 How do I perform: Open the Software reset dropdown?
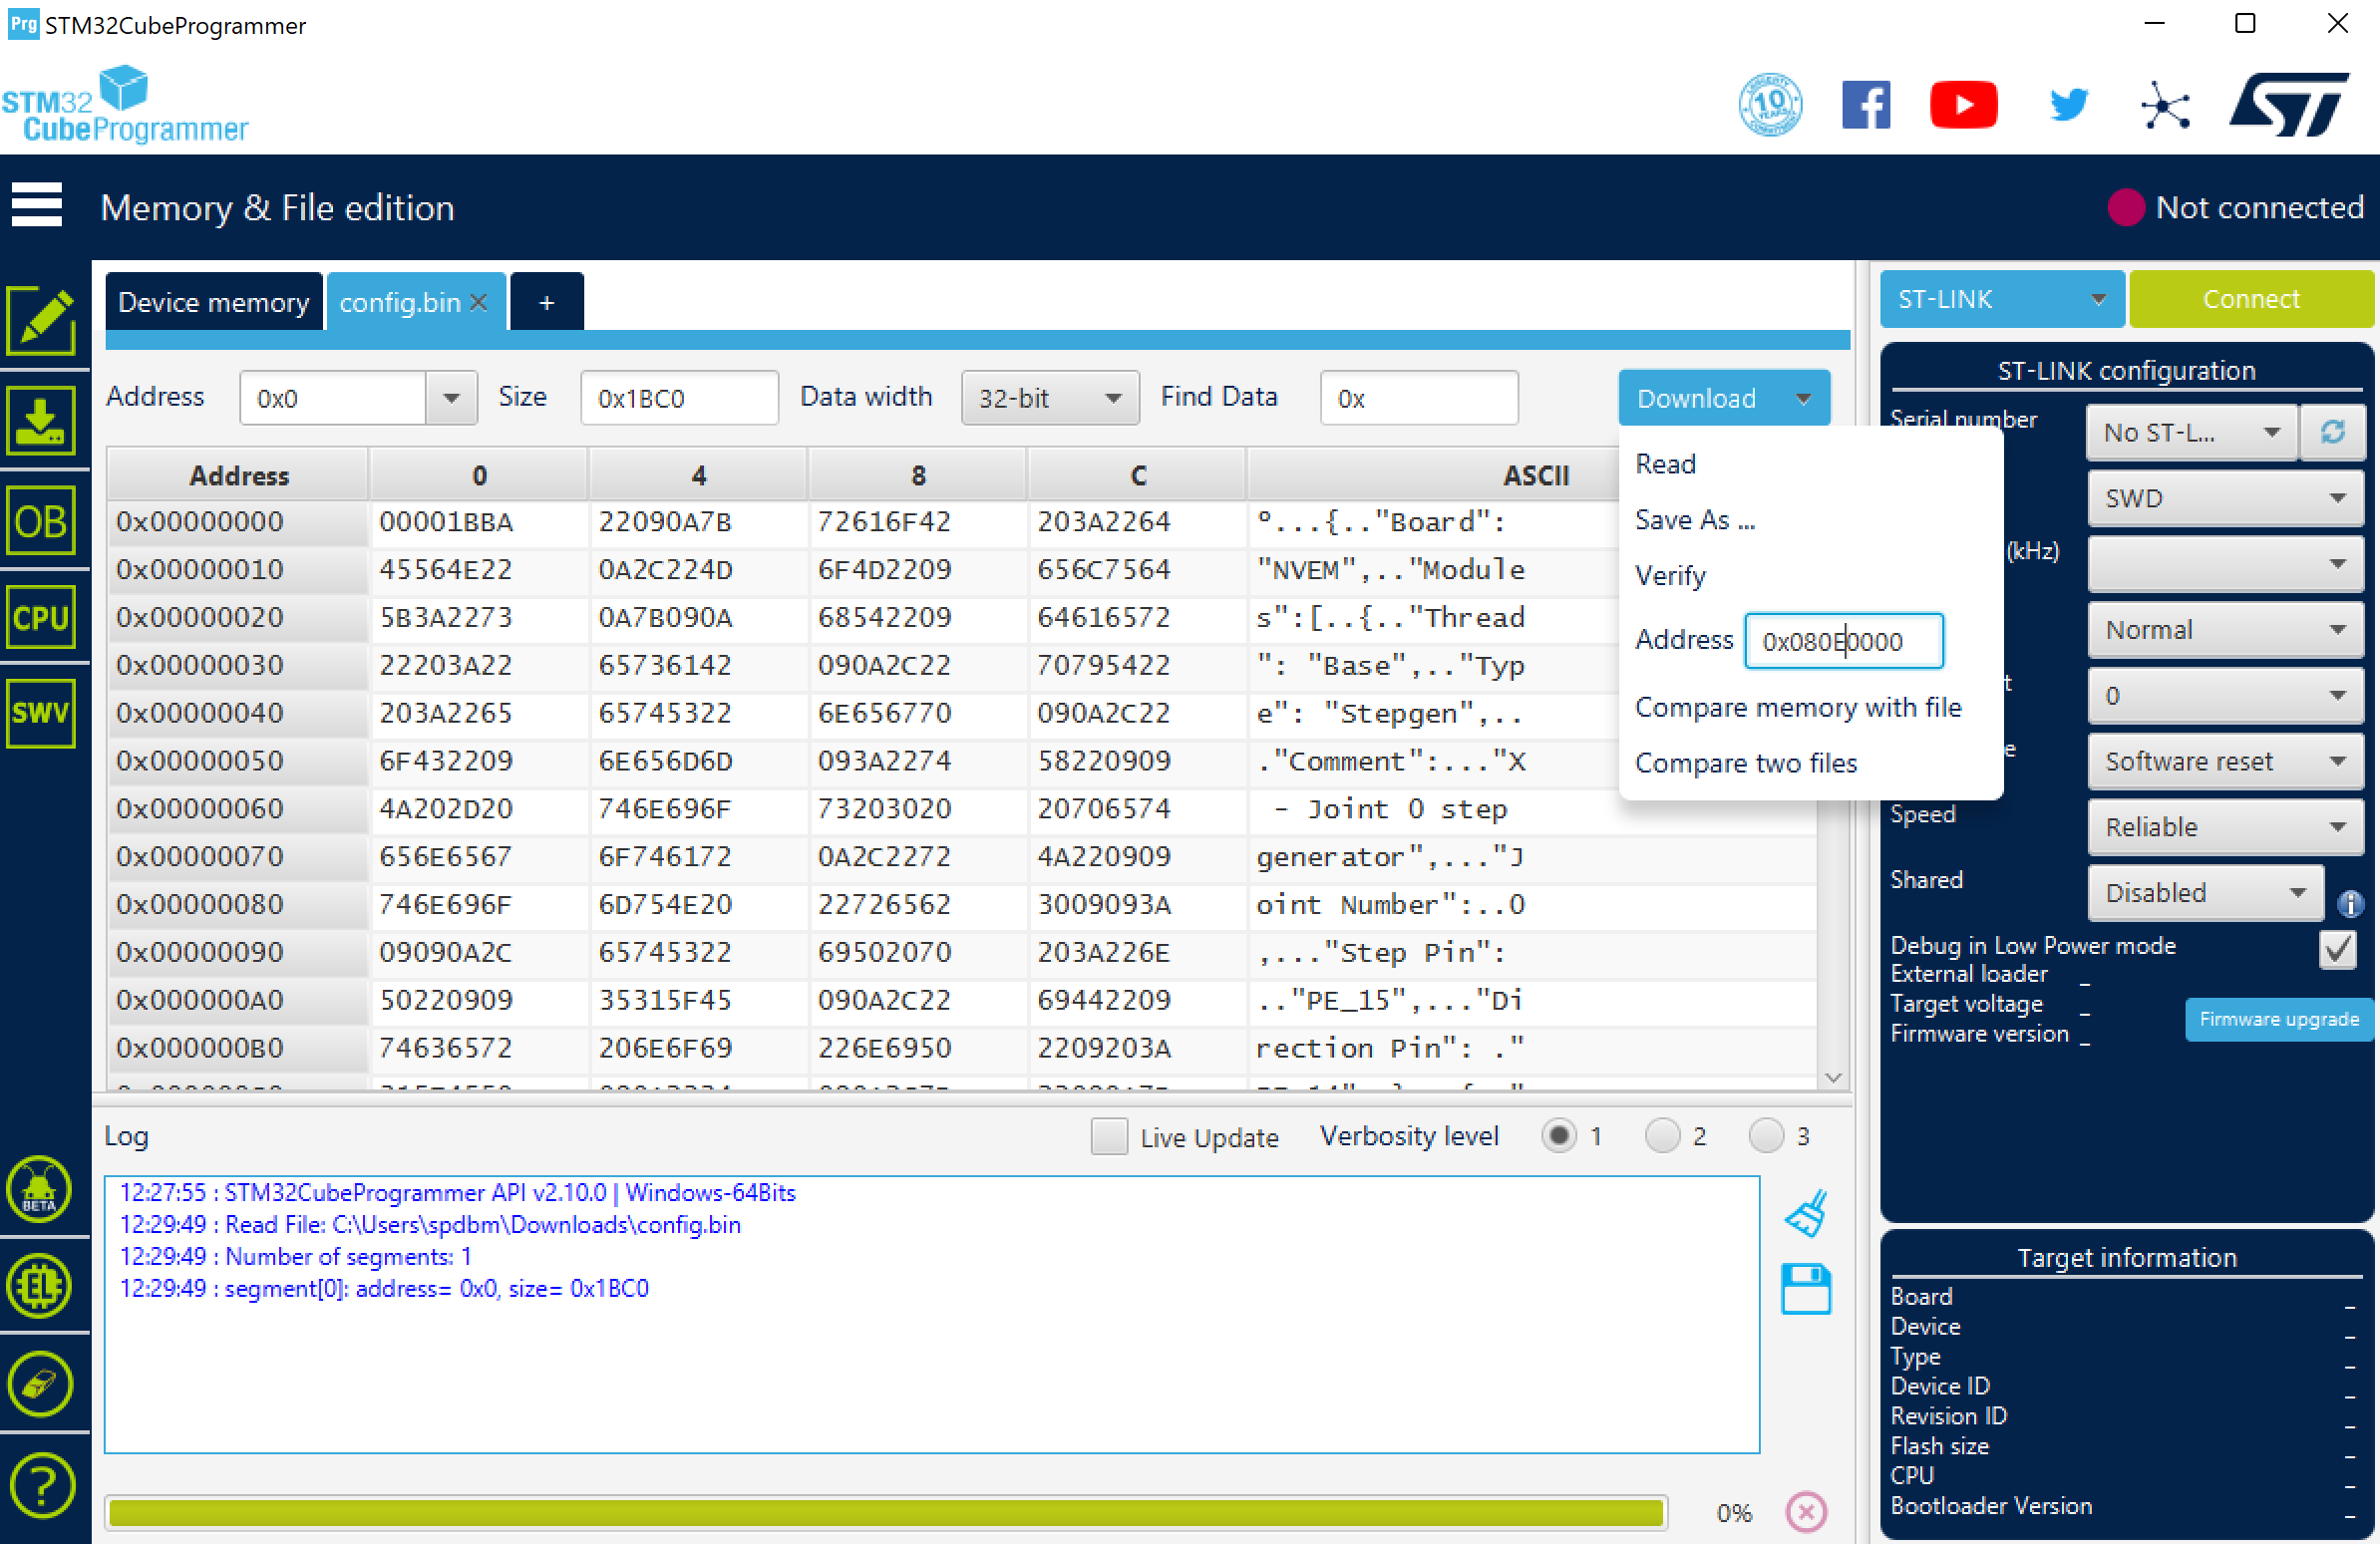point(2224,760)
